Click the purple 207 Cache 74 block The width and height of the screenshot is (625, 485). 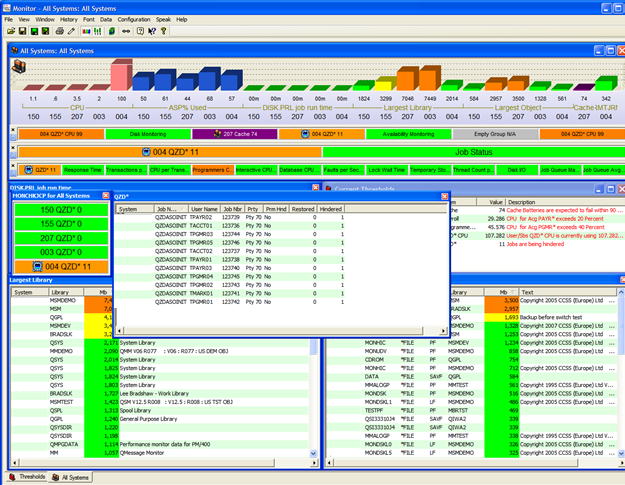tap(235, 133)
